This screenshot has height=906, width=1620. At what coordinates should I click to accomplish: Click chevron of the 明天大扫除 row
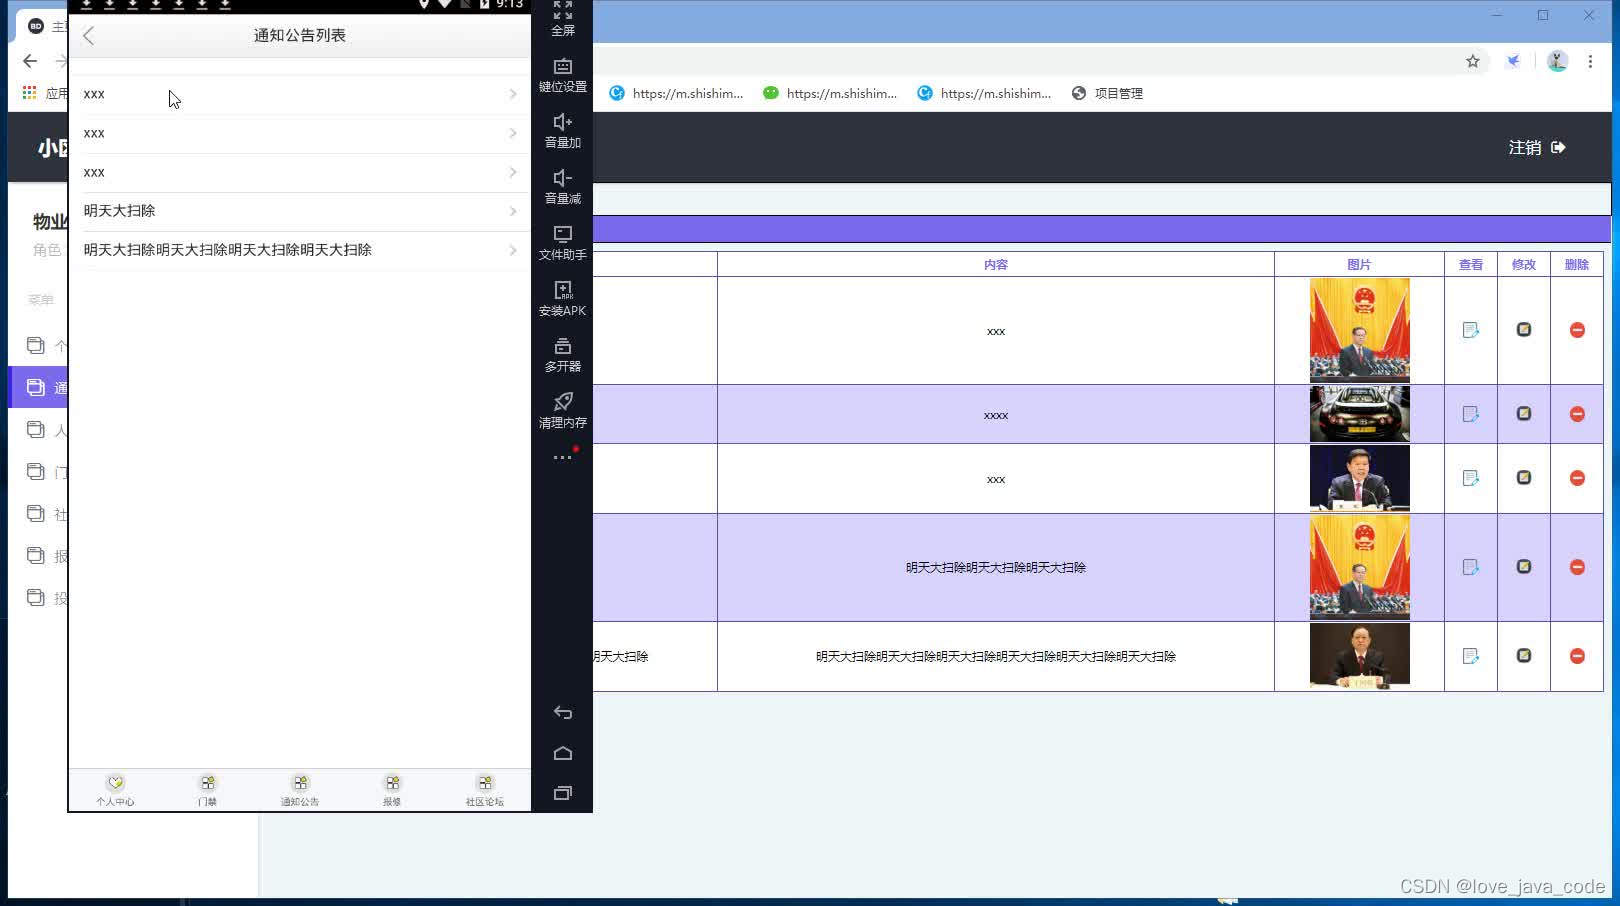(x=513, y=211)
